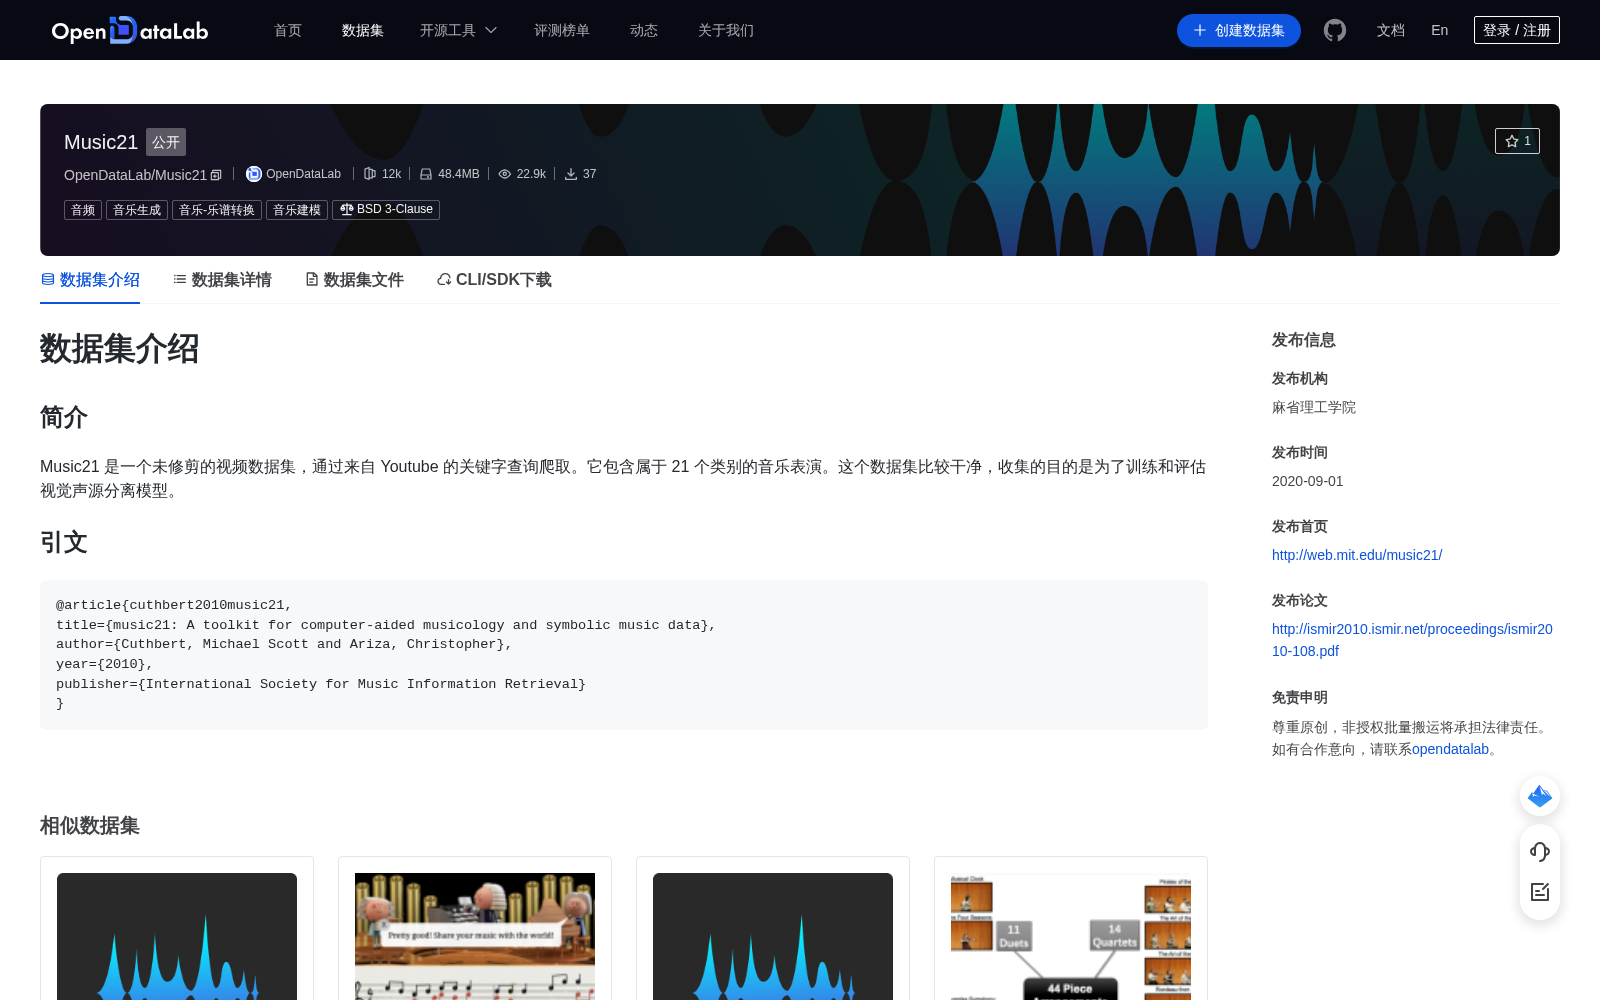Click the 公开 visibility badge
The image size is (1600, 1000).
click(166, 142)
